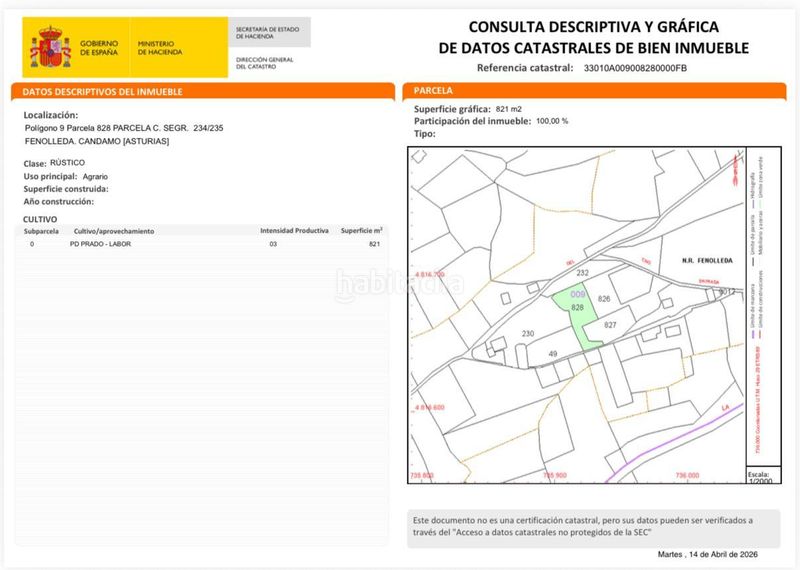Viewport: 800px width, 570px height.
Task: Click the '736.000' coordinate on map axis
Action: (x=687, y=475)
